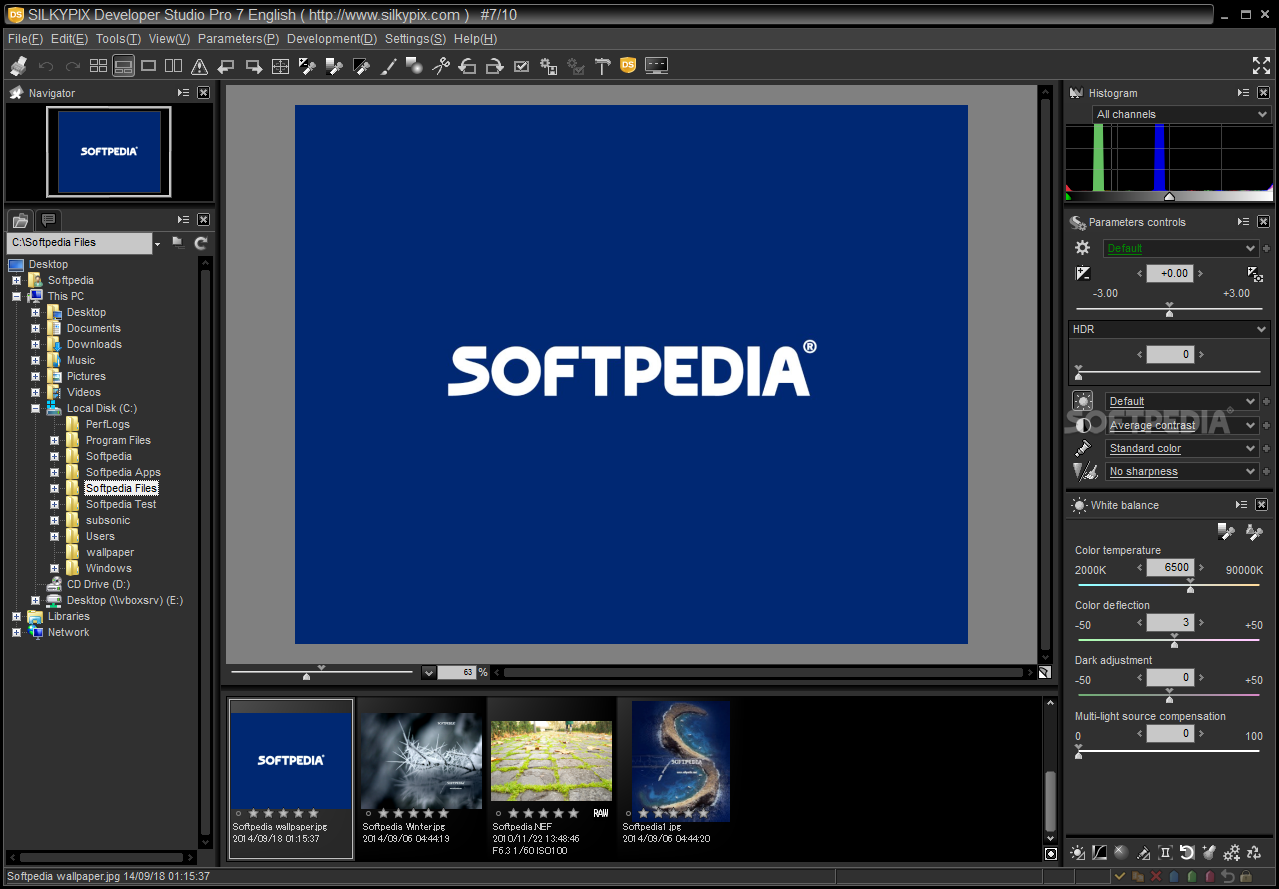Screen dimensions: 1279x889
Task: Open the folder path C:\Softpedia Files dropdown
Action: coord(157,243)
